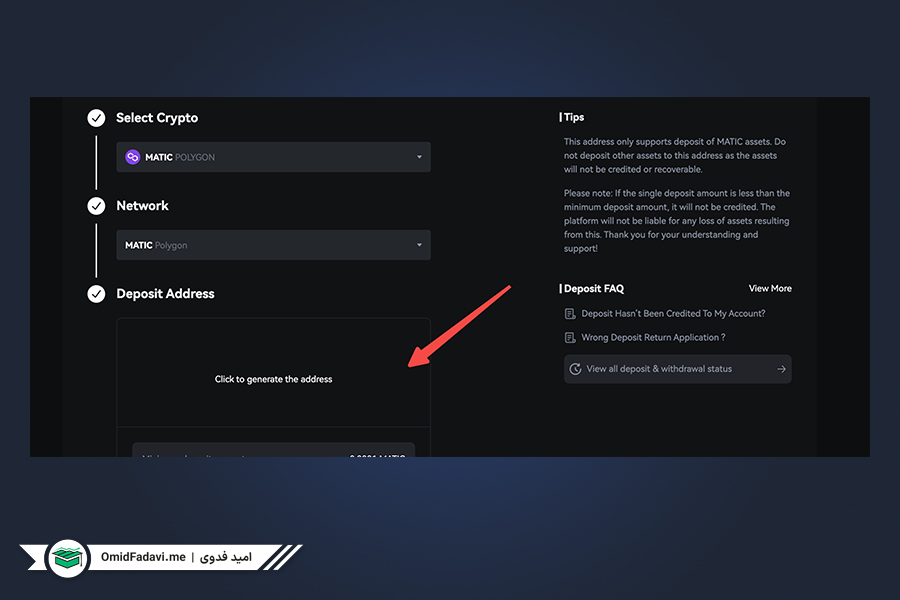The width and height of the screenshot is (900, 600).
Task: Click the clock history icon in status button
Action: (x=575, y=369)
